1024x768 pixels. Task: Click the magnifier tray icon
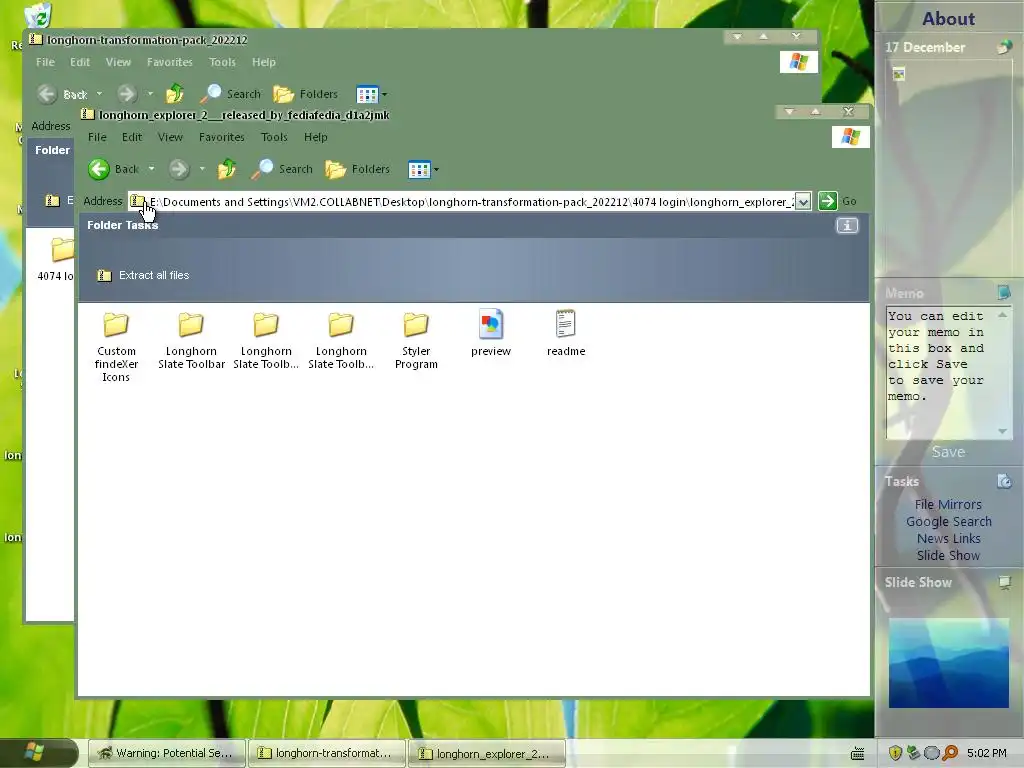click(950, 753)
